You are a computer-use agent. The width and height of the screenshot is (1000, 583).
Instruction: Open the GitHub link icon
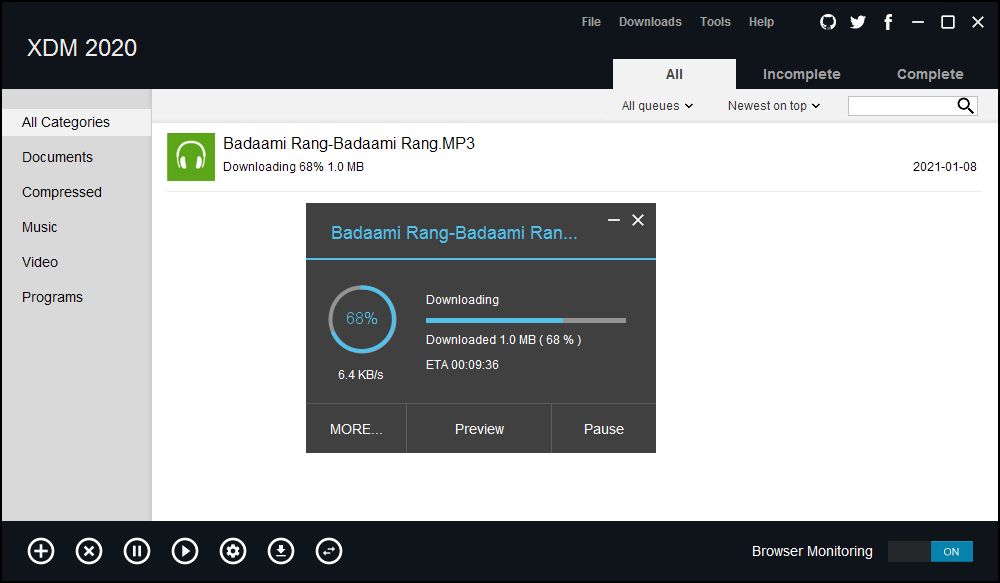pos(828,22)
